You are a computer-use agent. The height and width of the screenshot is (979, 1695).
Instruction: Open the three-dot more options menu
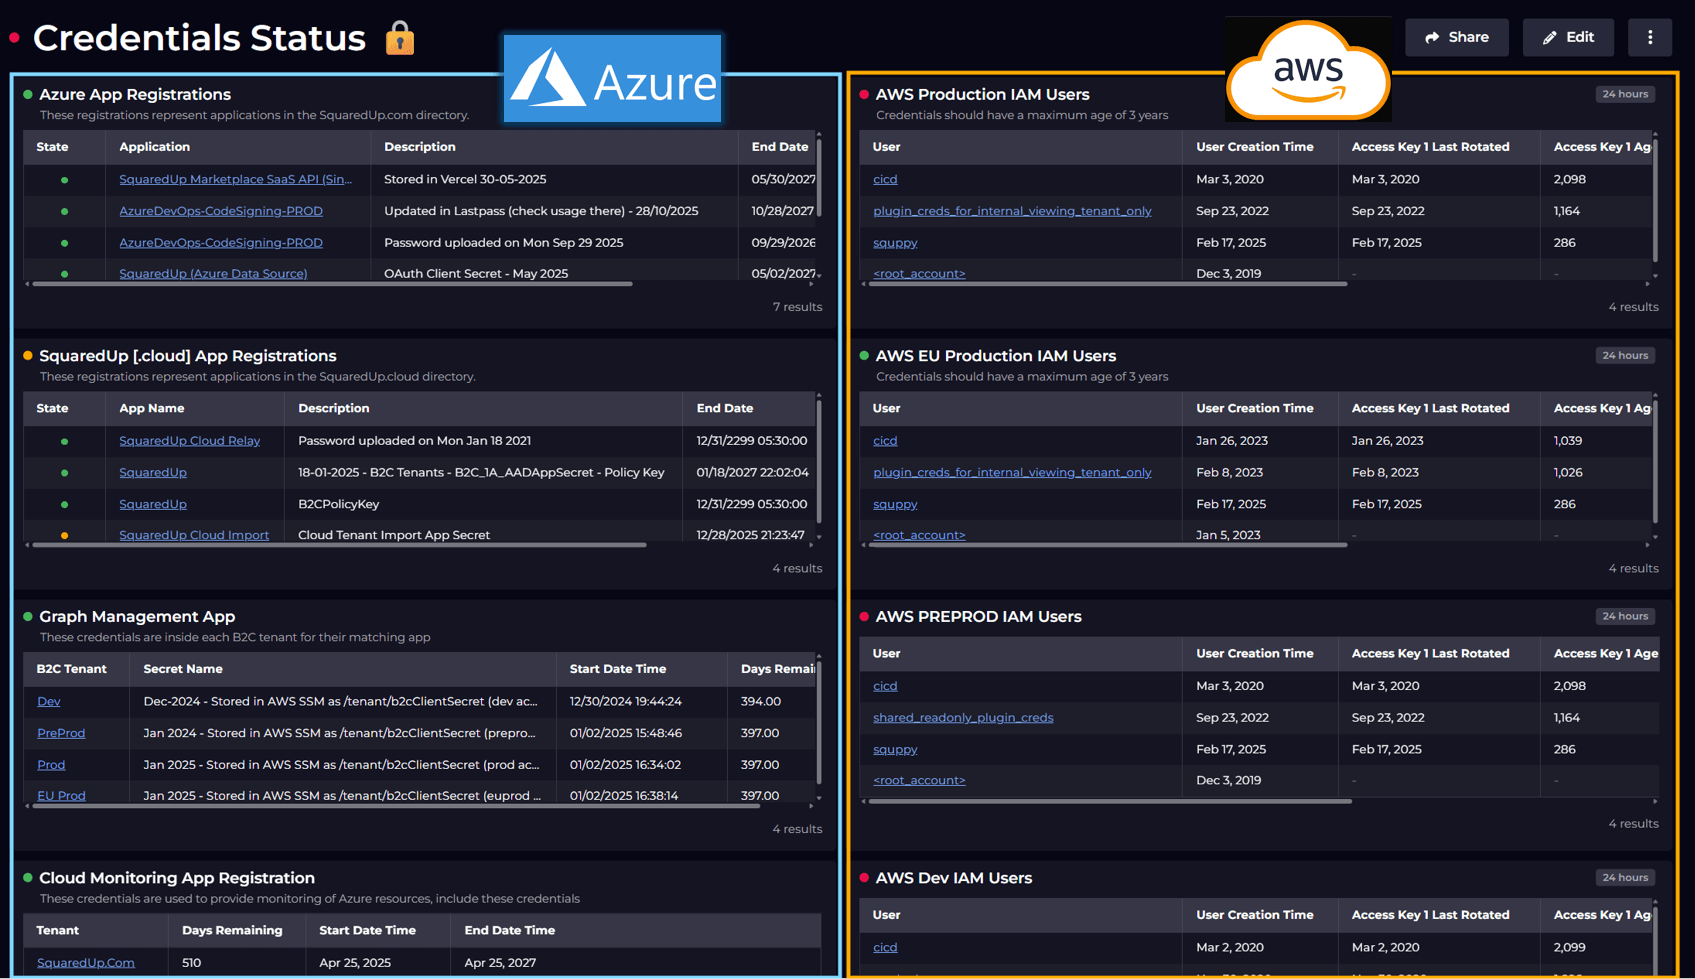1650,37
